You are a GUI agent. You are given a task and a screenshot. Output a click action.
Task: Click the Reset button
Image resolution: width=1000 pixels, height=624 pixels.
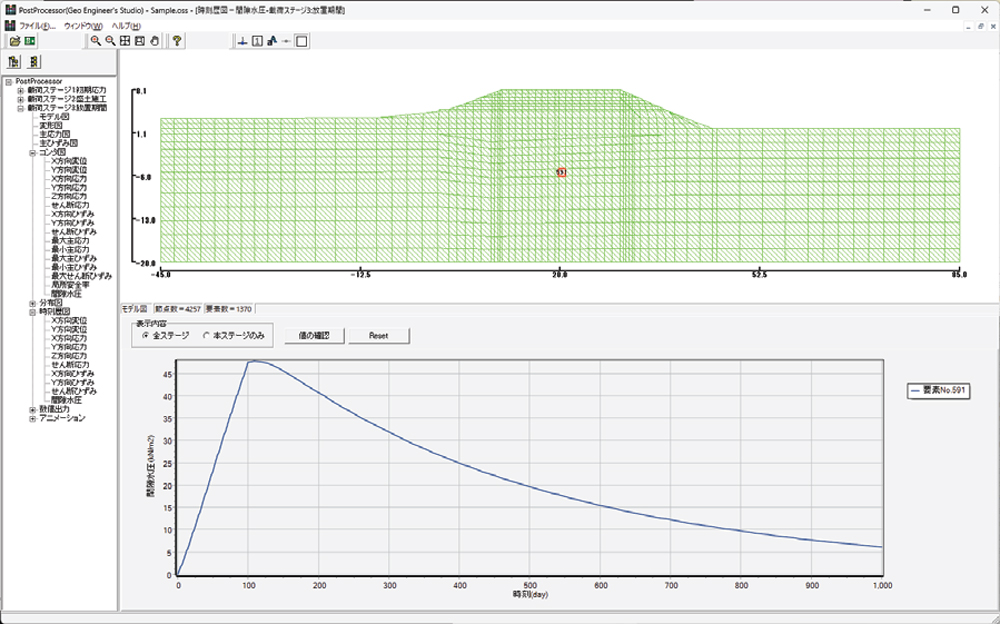tap(379, 336)
